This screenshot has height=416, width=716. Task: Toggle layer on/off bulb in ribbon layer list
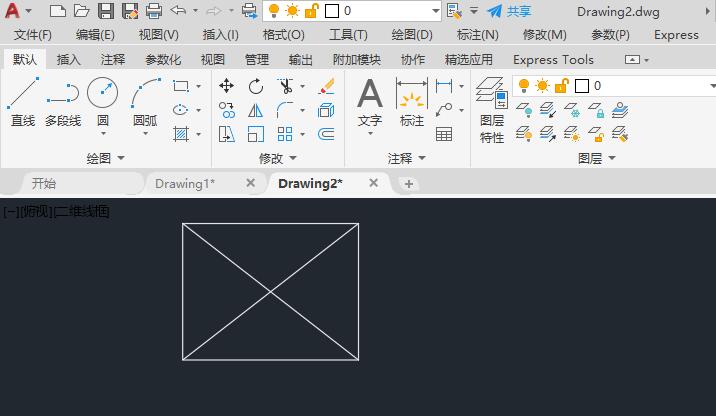tap(524, 86)
